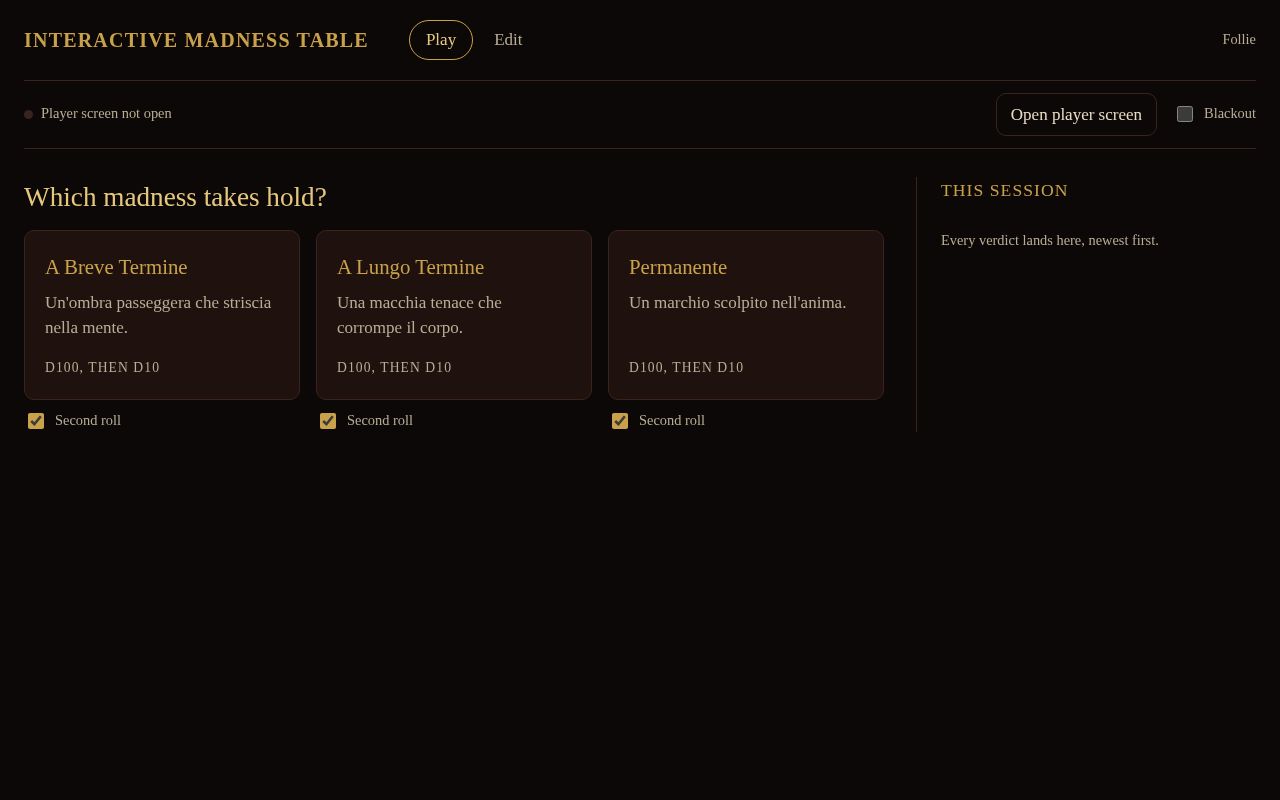The height and width of the screenshot is (800, 1280).
Task: Switch to the Edit tab
Action: (508, 40)
